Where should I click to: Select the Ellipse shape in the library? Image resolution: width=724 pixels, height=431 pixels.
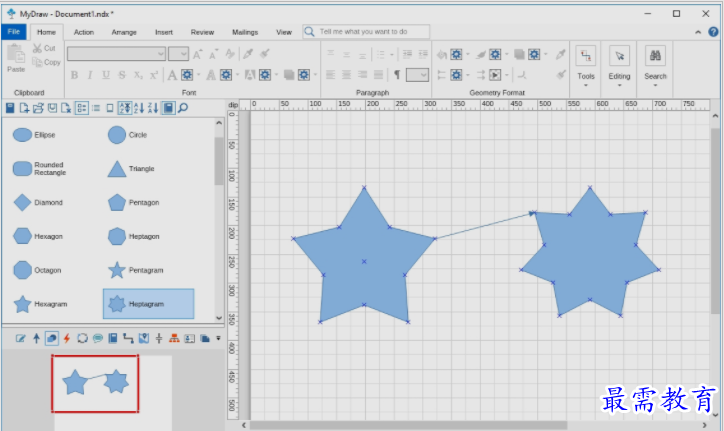(34, 135)
